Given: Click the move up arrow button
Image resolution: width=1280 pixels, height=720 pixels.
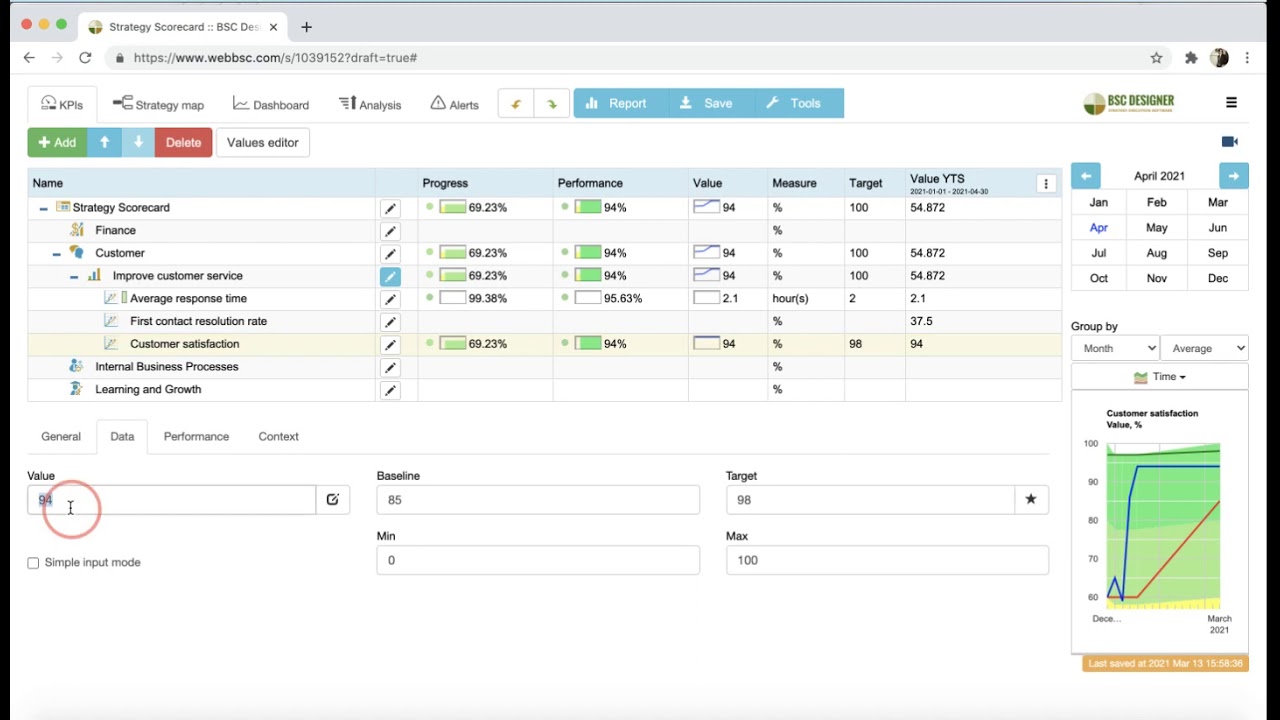Looking at the screenshot, I should click(x=104, y=143).
